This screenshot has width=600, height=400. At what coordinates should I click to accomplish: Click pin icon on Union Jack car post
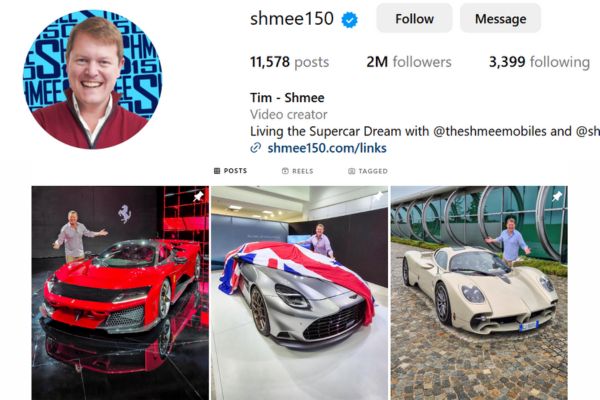click(x=378, y=197)
